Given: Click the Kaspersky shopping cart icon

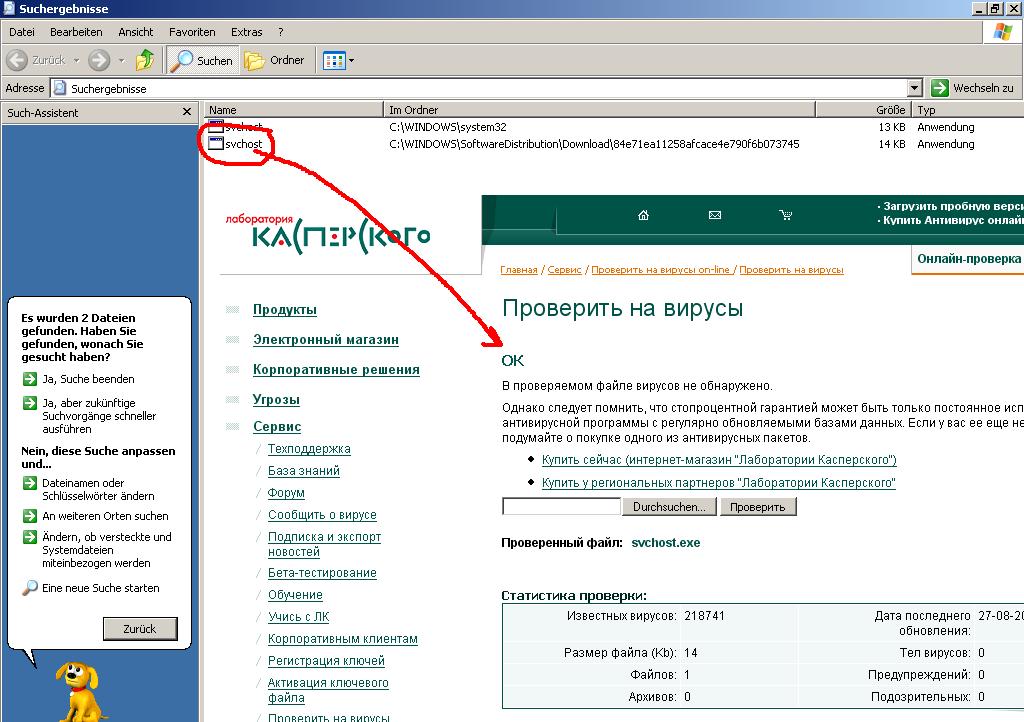Looking at the screenshot, I should click(x=786, y=215).
